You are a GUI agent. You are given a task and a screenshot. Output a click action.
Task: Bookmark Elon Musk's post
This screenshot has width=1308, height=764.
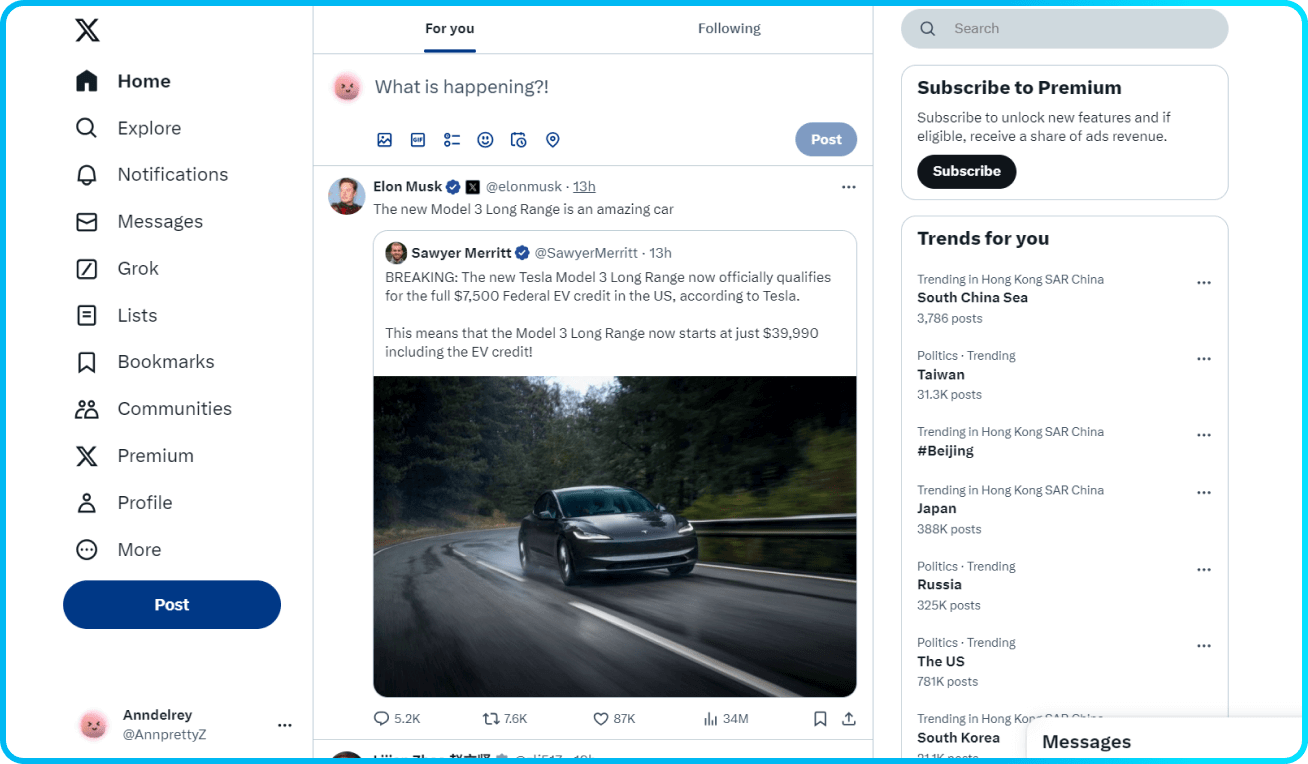tap(820, 719)
